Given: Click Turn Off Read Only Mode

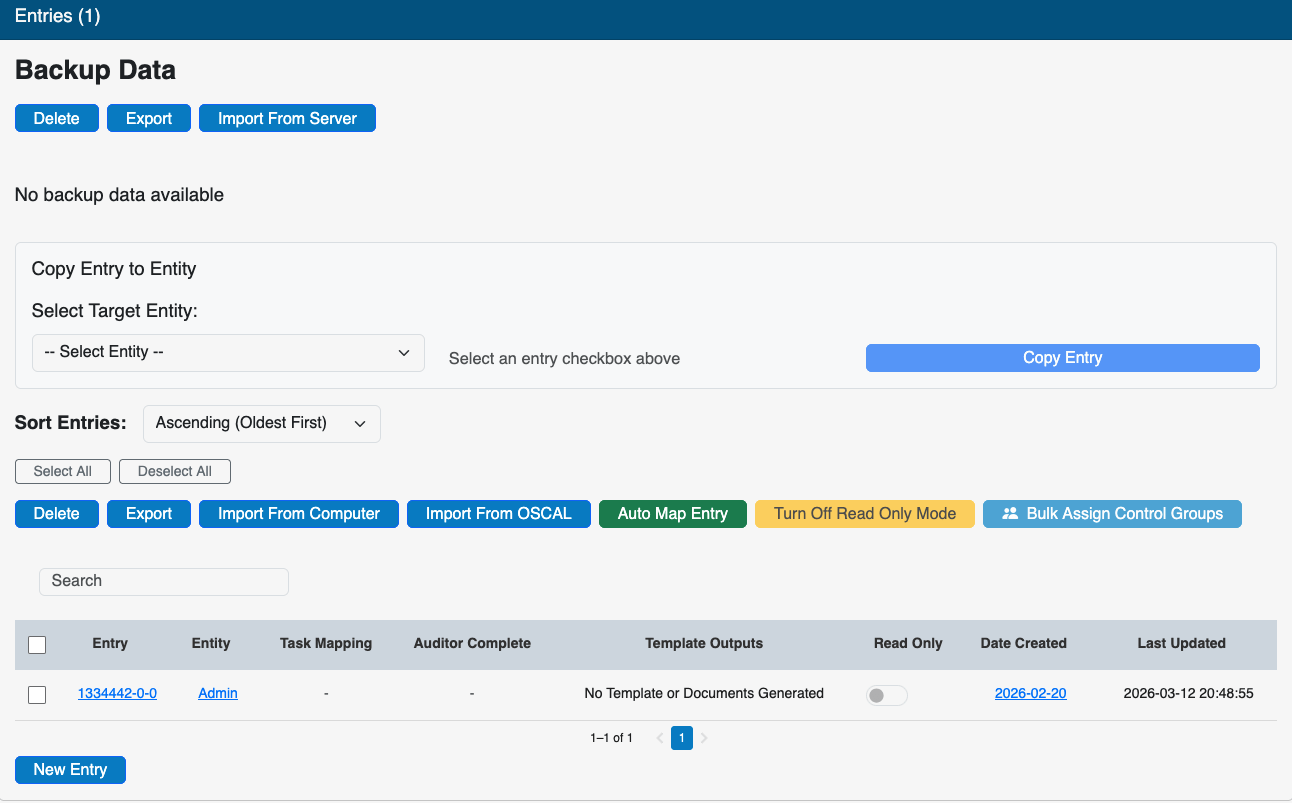Looking at the screenshot, I should coord(864,514).
